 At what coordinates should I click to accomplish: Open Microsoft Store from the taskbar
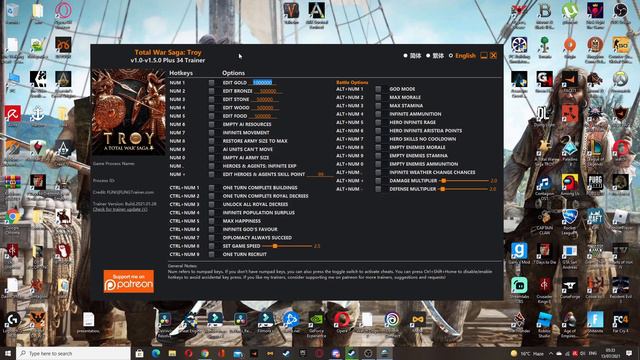pyautogui.click(x=139, y=353)
